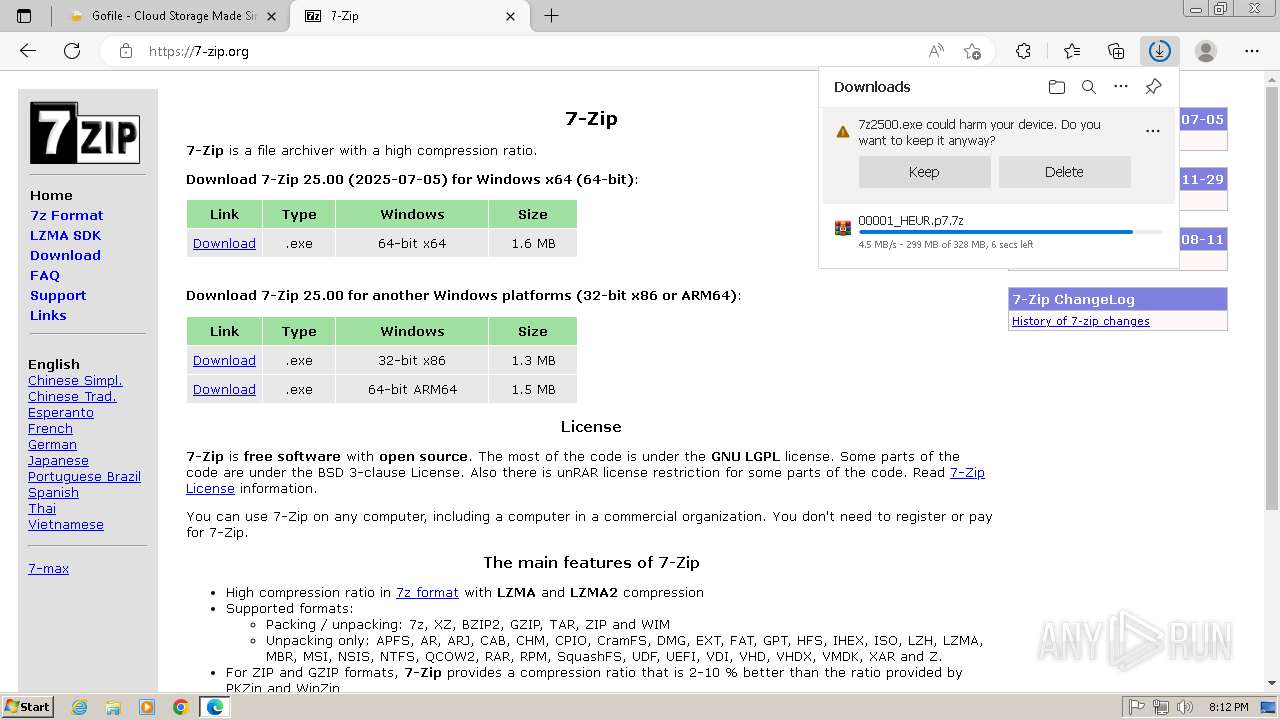This screenshot has width=1280, height=720.
Task: Open the Links sidebar entry
Action: point(48,315)
